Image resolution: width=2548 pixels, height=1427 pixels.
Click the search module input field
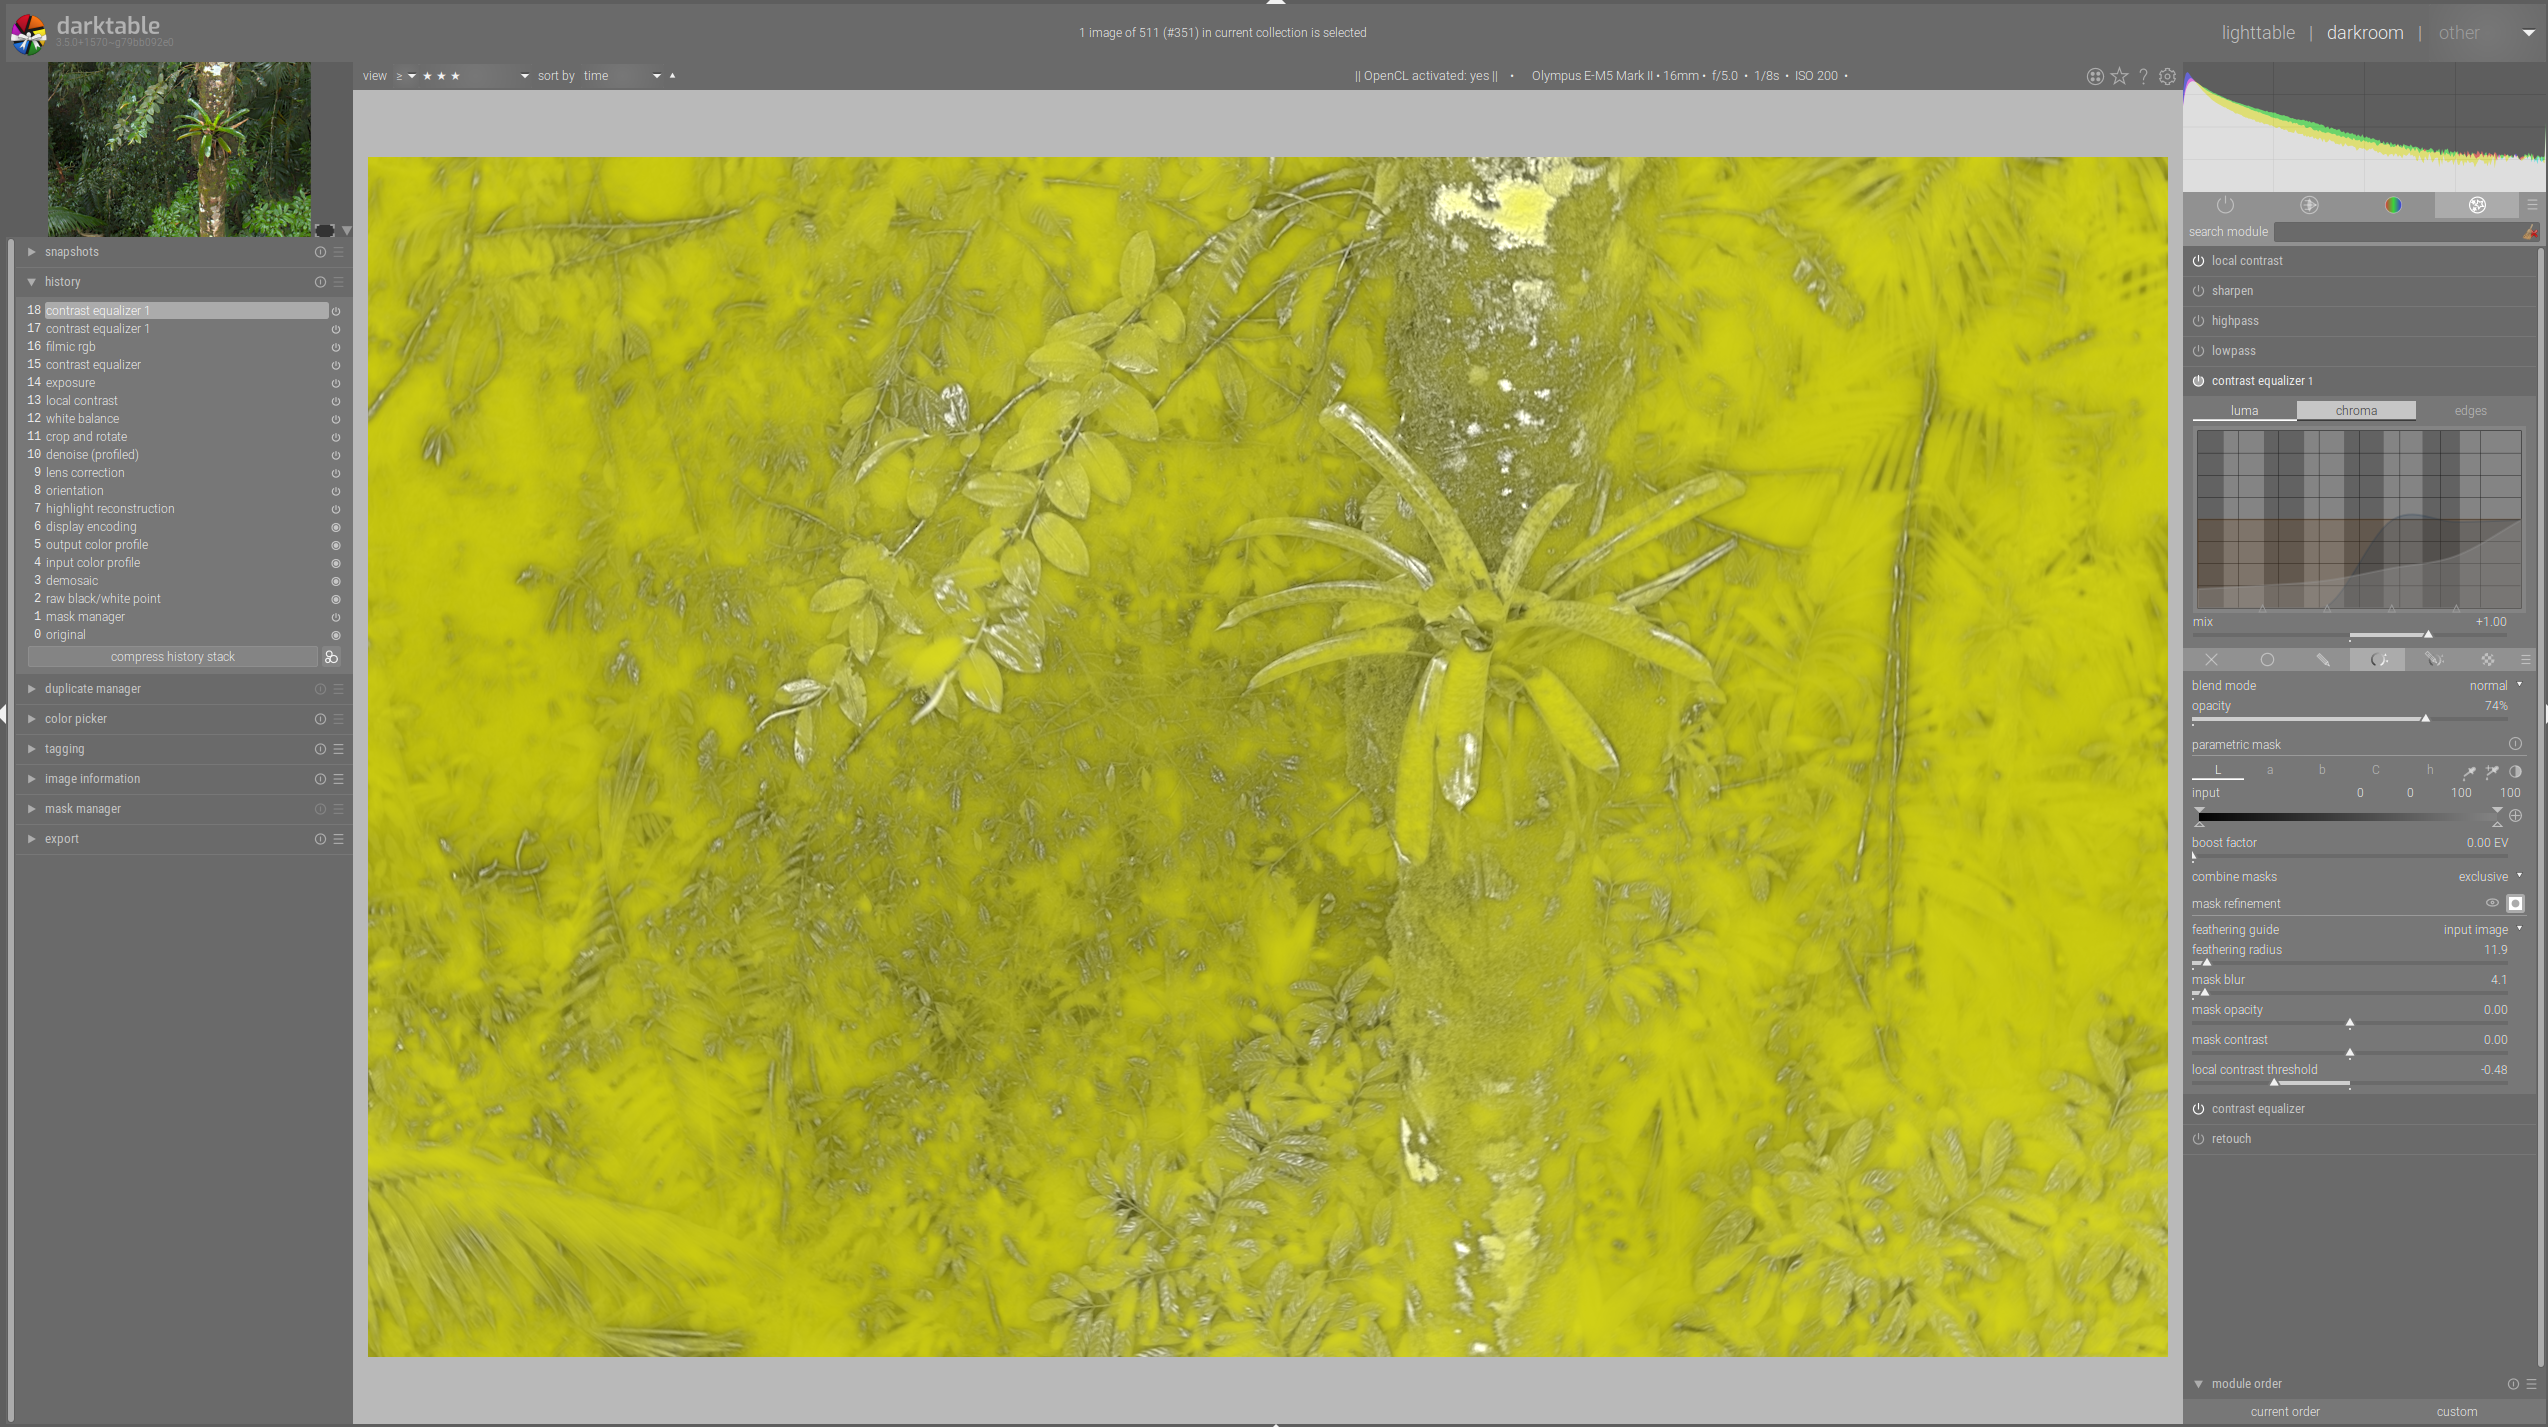2397,232
